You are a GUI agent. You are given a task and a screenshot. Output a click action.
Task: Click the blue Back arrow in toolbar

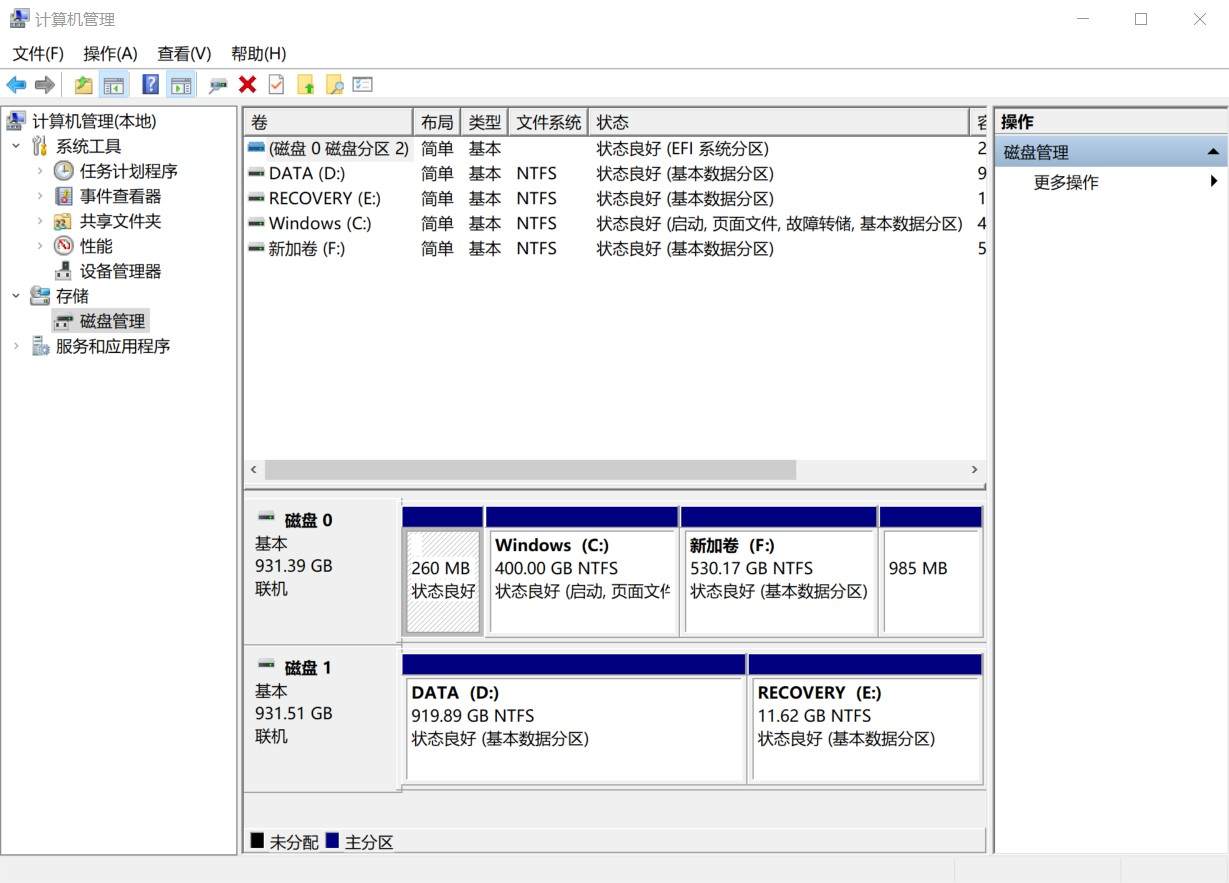coord(16,85)
